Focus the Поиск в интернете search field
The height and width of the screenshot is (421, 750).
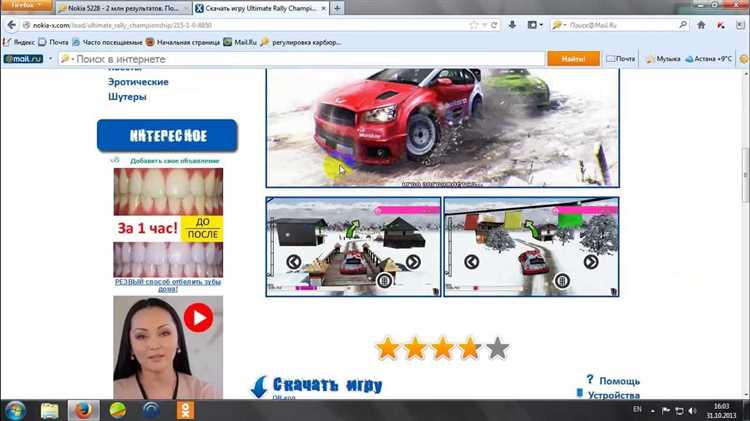tap(301, 59)
